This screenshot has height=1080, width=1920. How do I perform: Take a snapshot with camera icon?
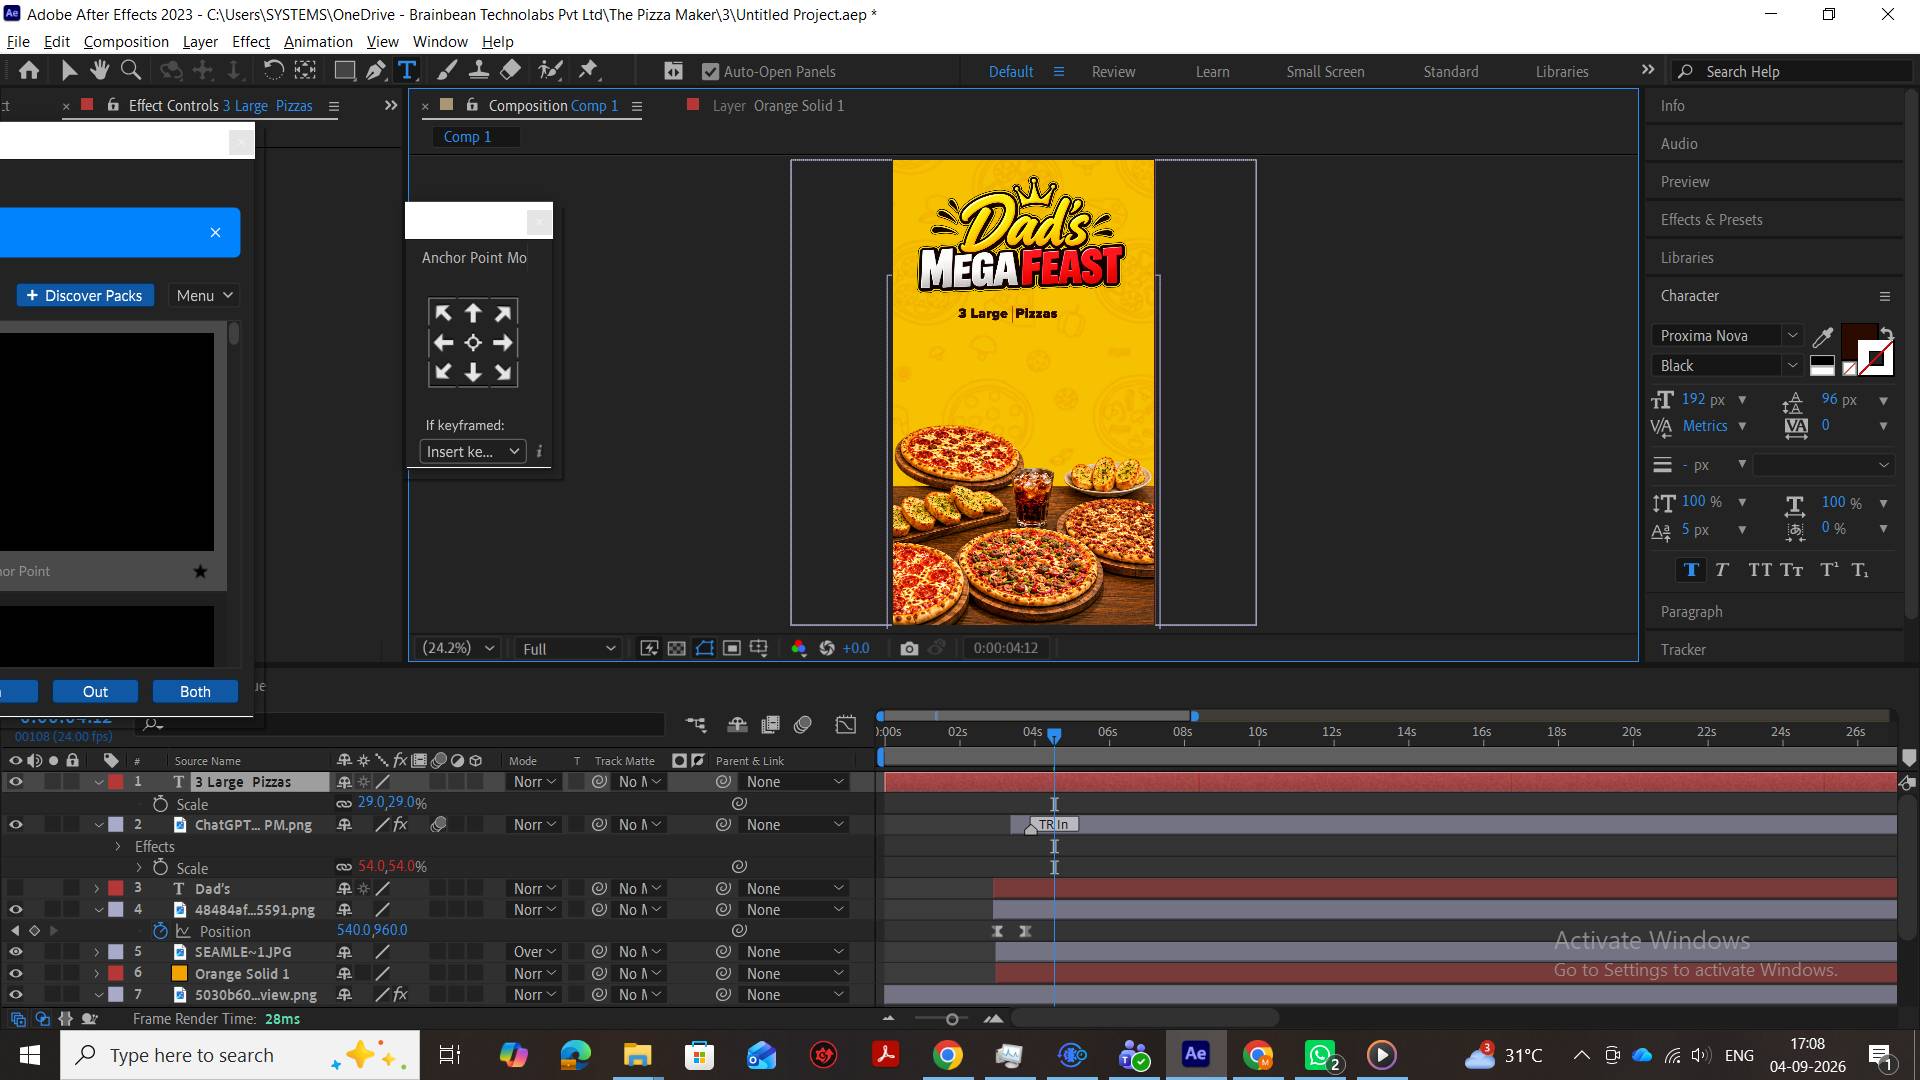[x=909, y=648]
